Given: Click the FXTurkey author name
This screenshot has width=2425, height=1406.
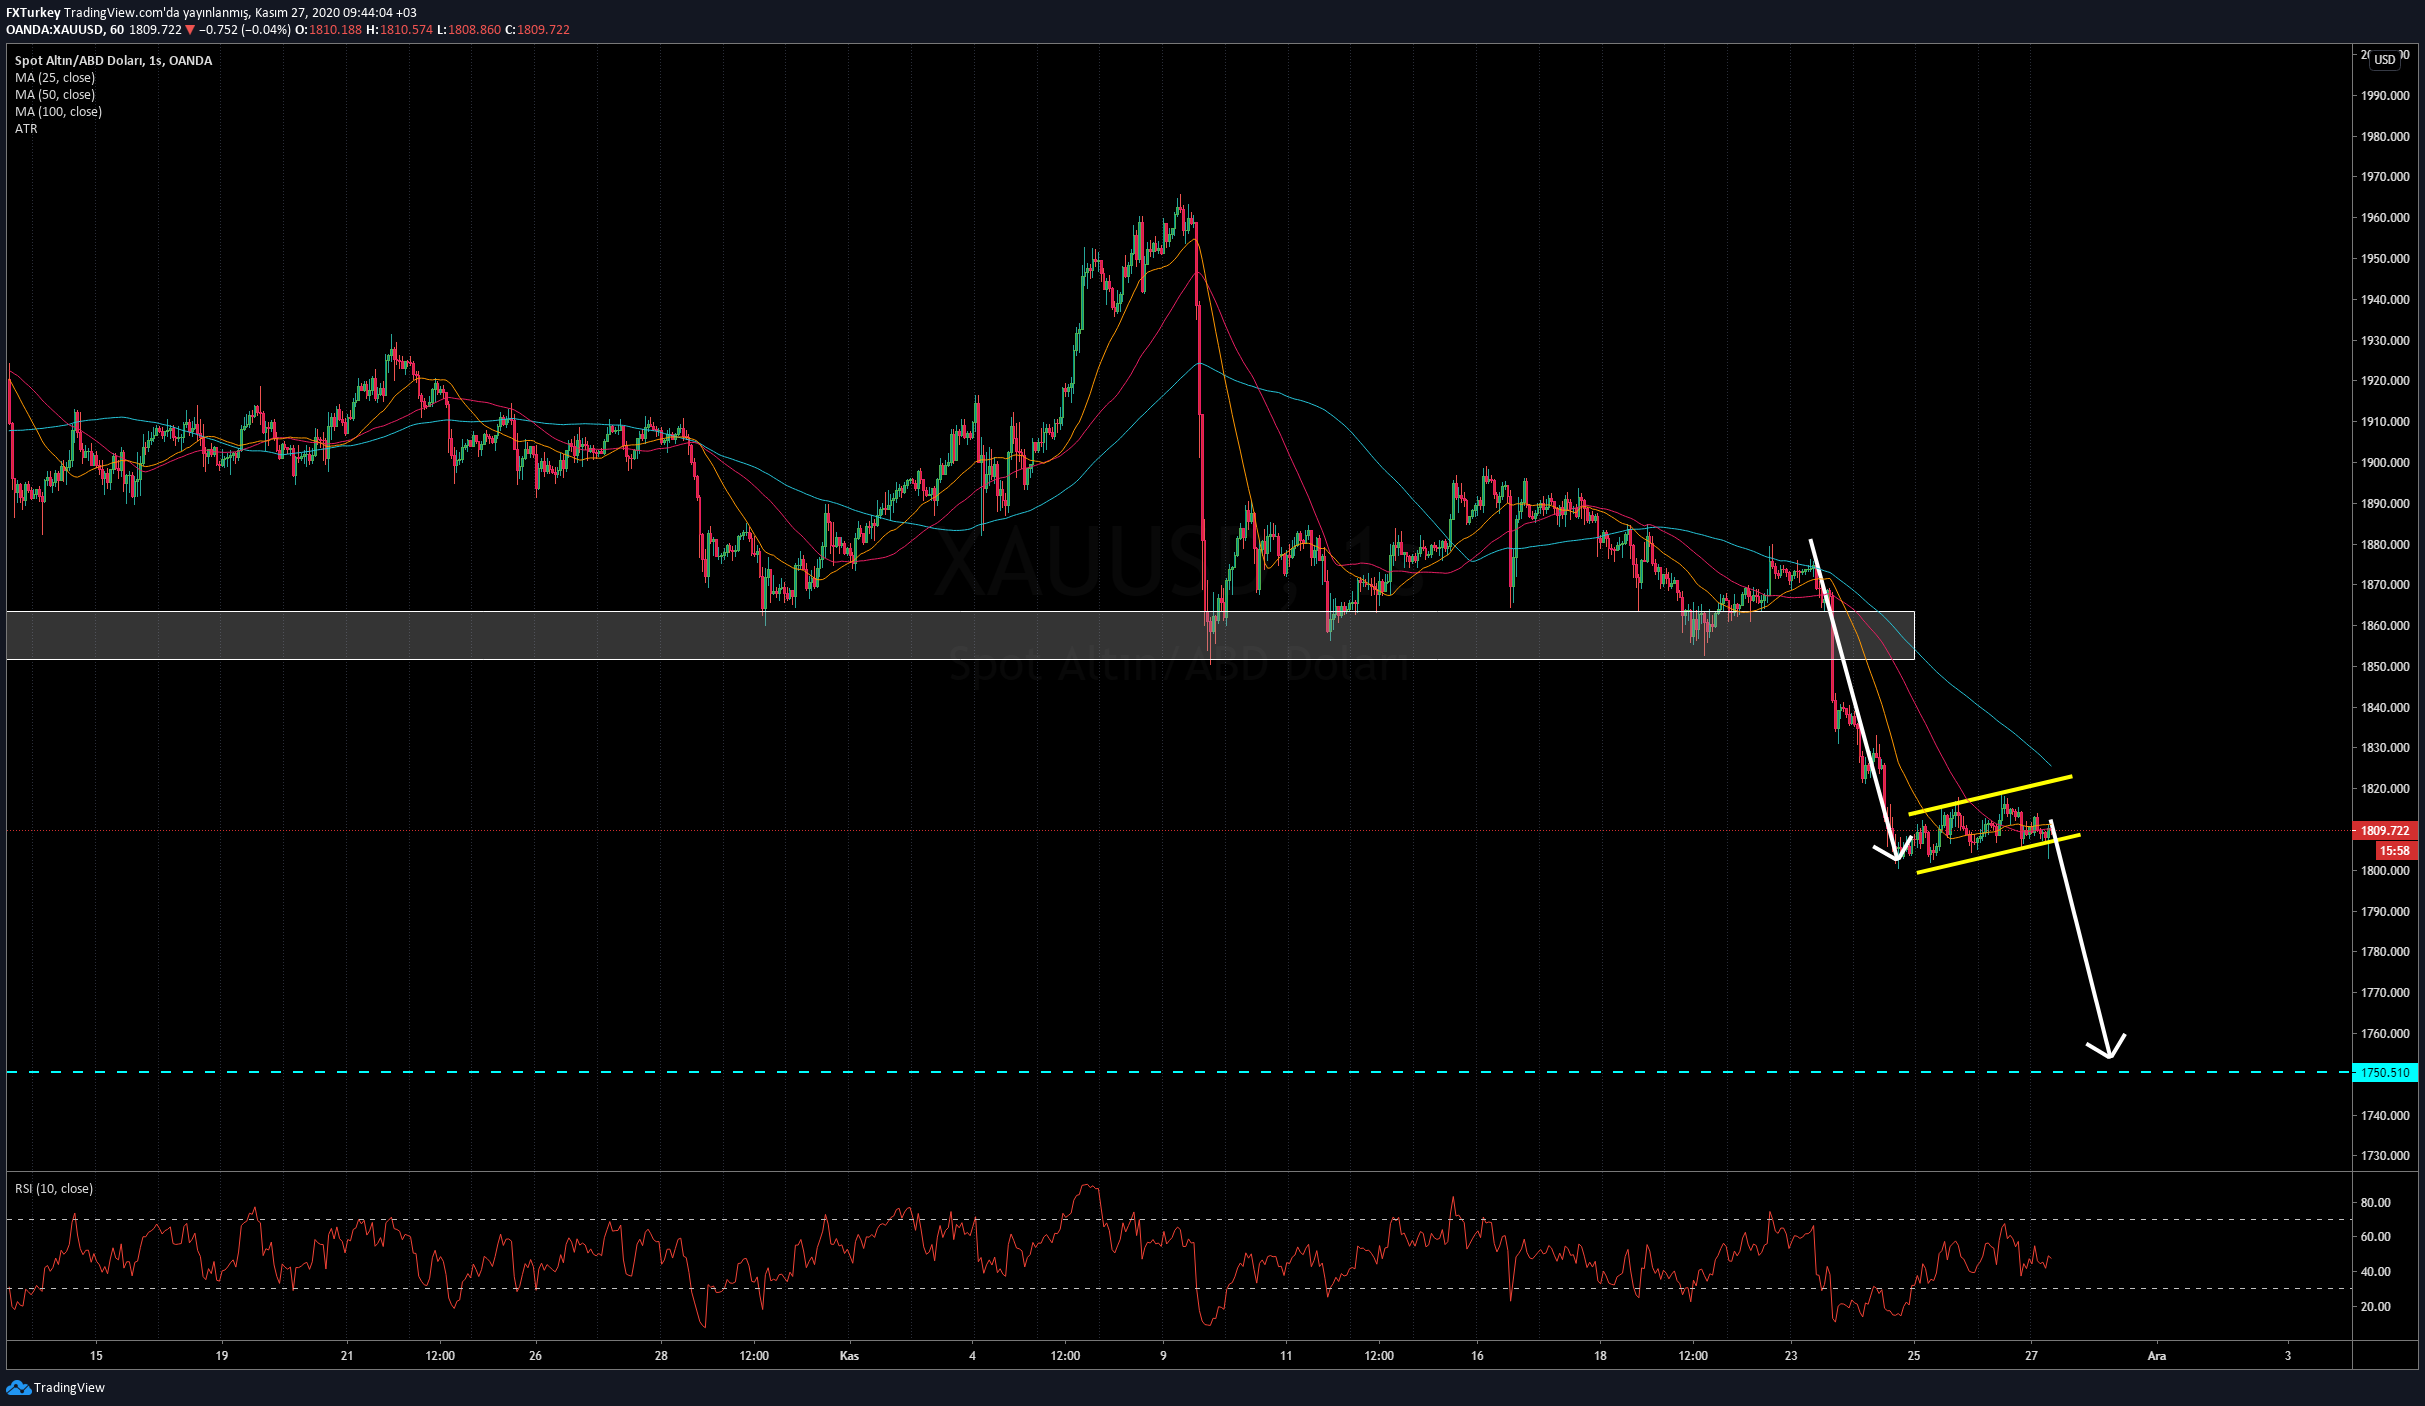Looking at the screenshot, I should [x=33, y=13].
